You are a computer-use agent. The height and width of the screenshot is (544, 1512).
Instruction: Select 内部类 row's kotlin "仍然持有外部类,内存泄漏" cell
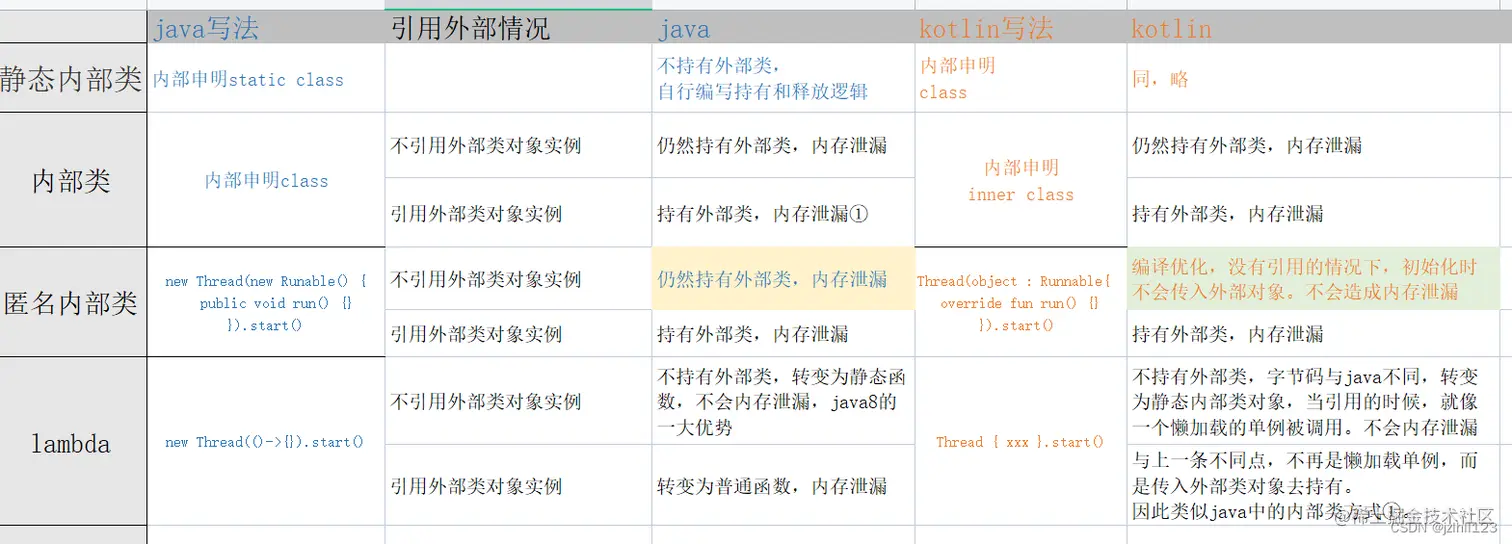tap(1313, 145)
